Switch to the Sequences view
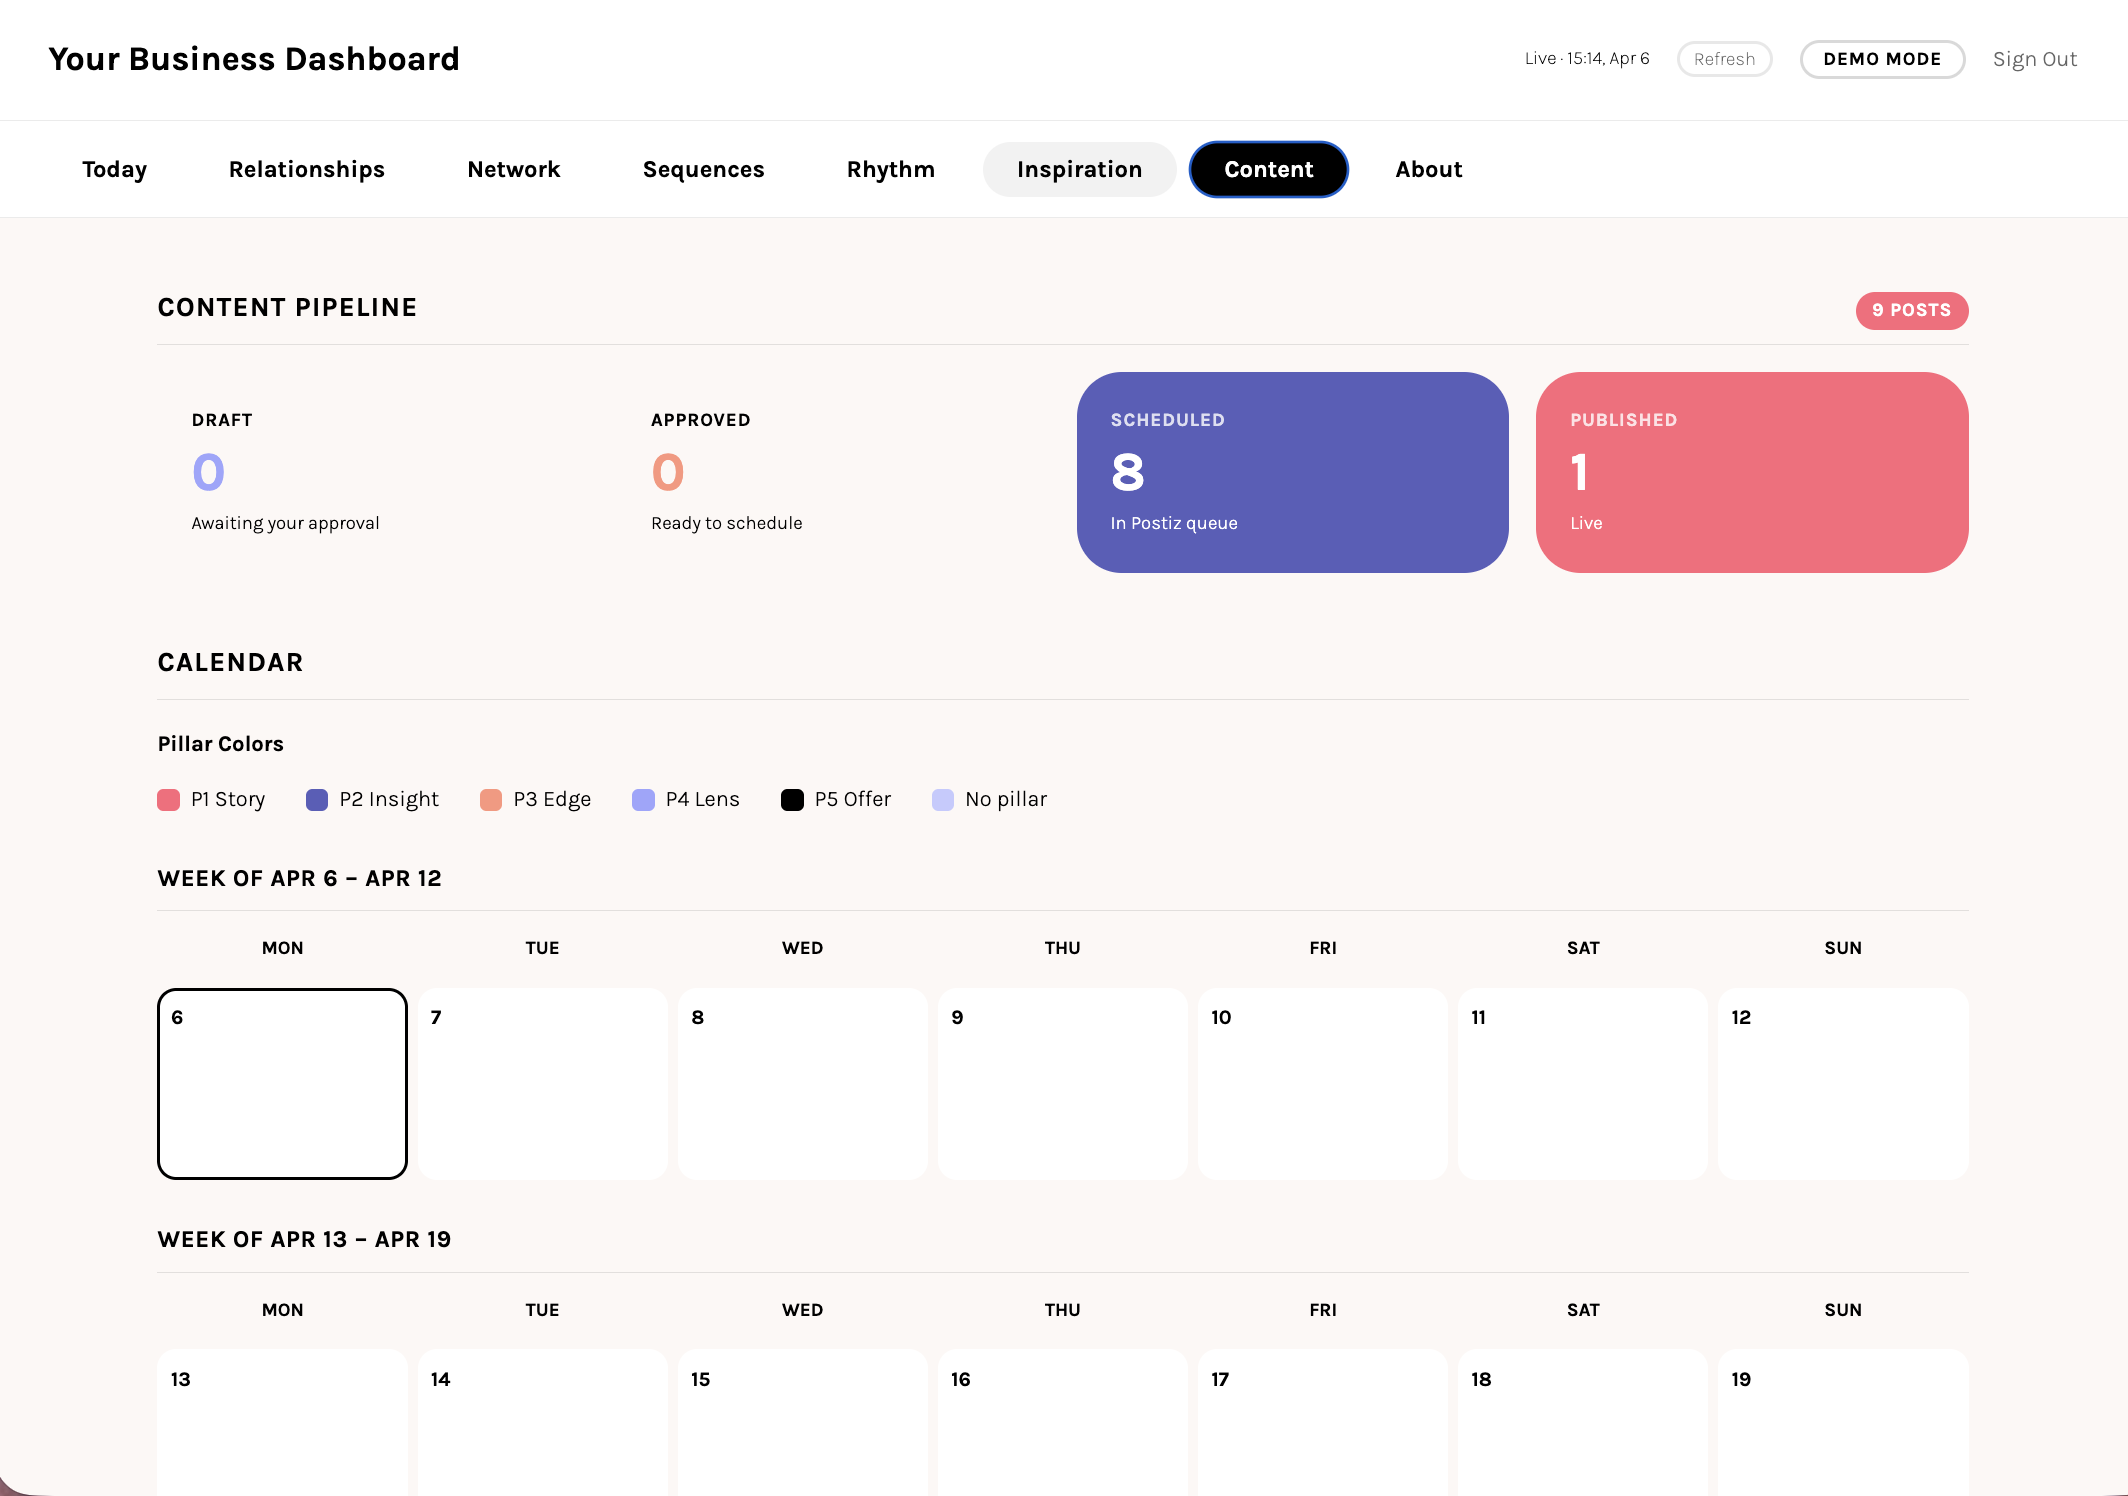The height and width of the screenshot is (1496, 2128). (x=703, y=169)
